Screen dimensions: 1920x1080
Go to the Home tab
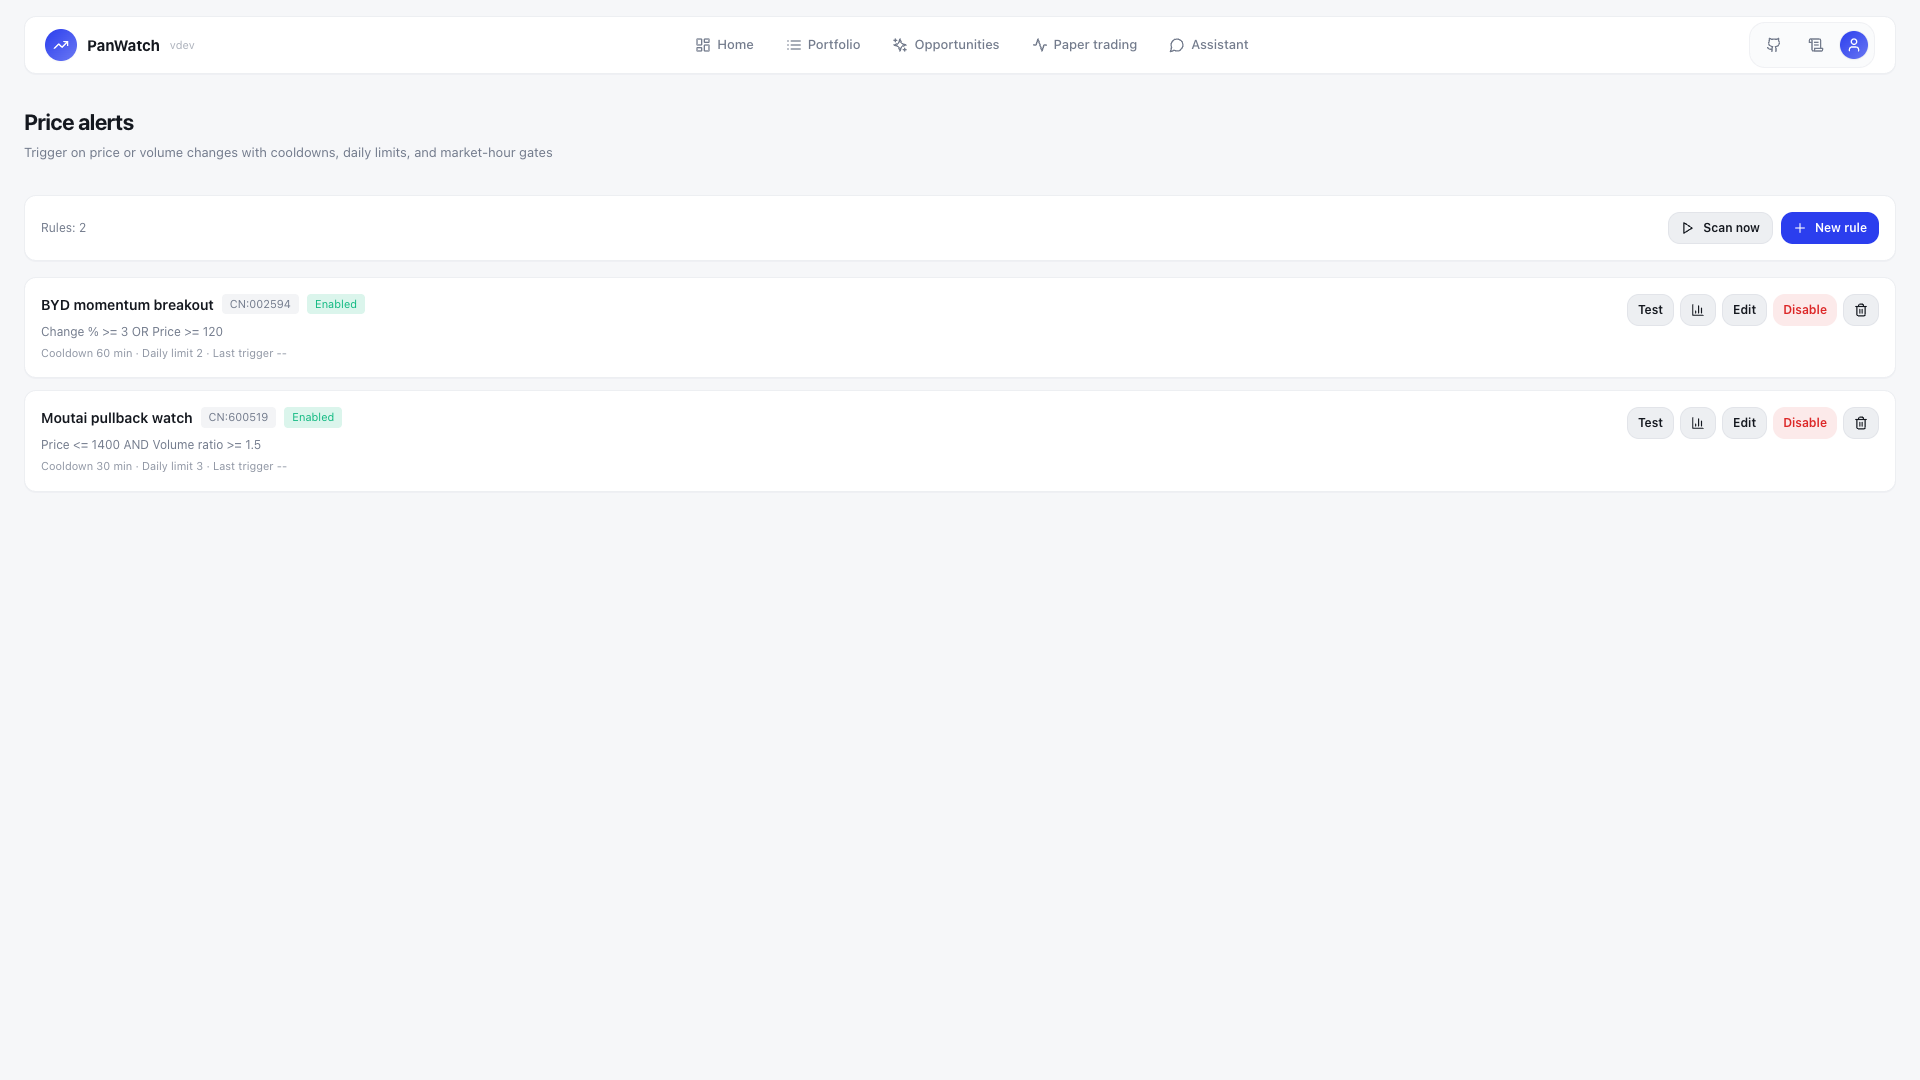pos(724,45)
